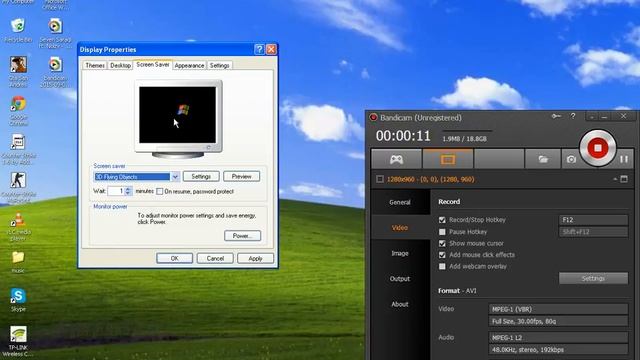
Task: Click Display Properties help question button
Action: point(259,49)
